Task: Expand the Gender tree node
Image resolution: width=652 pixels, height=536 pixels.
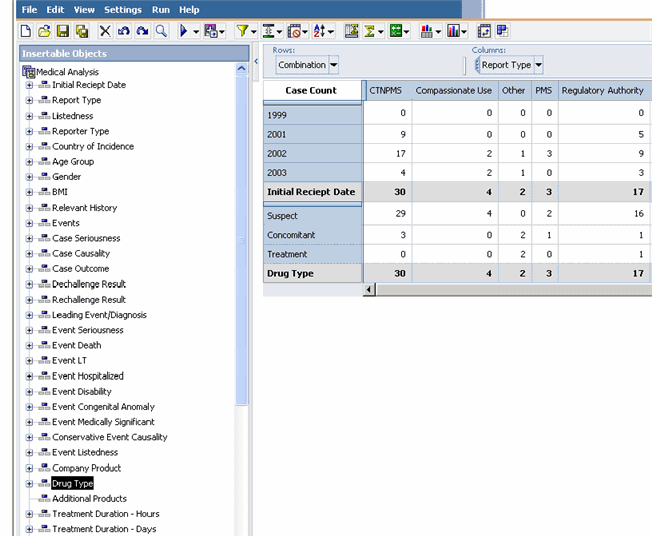Action: coord(29,177)
